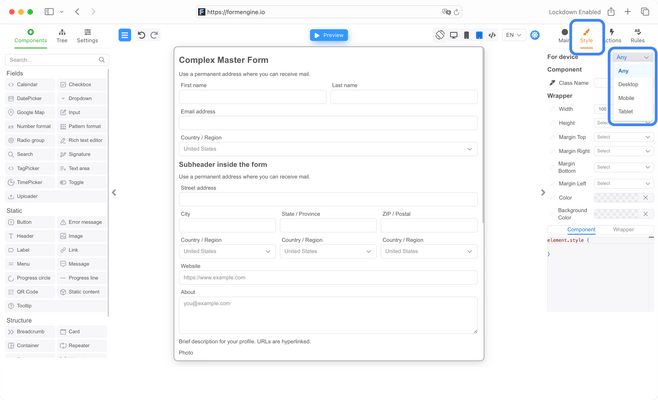
Task: Click the First name input field
Action: click(253, 97)
